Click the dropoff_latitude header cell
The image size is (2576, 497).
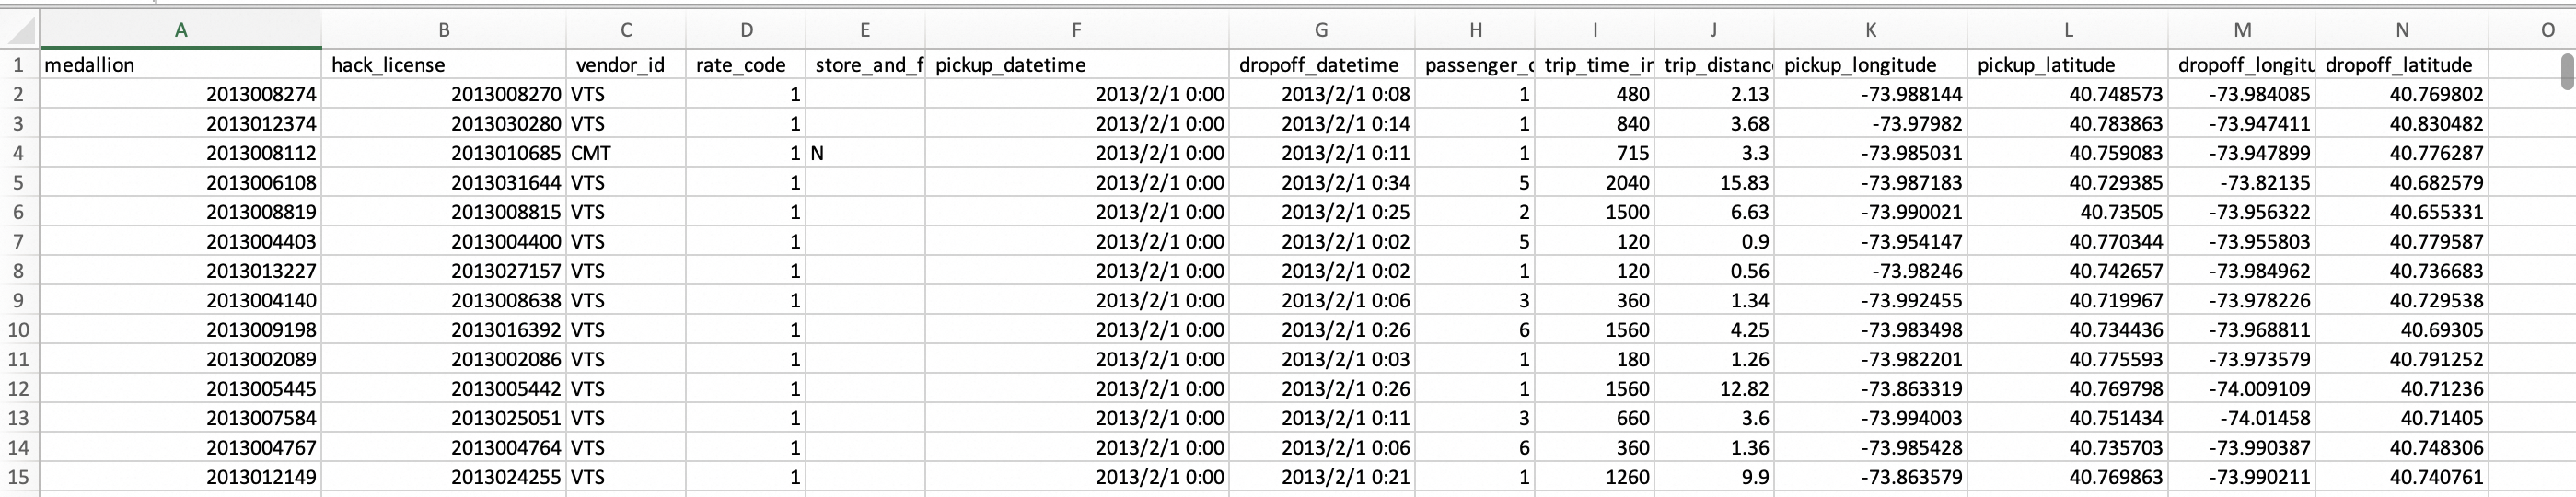(2402, 65)
